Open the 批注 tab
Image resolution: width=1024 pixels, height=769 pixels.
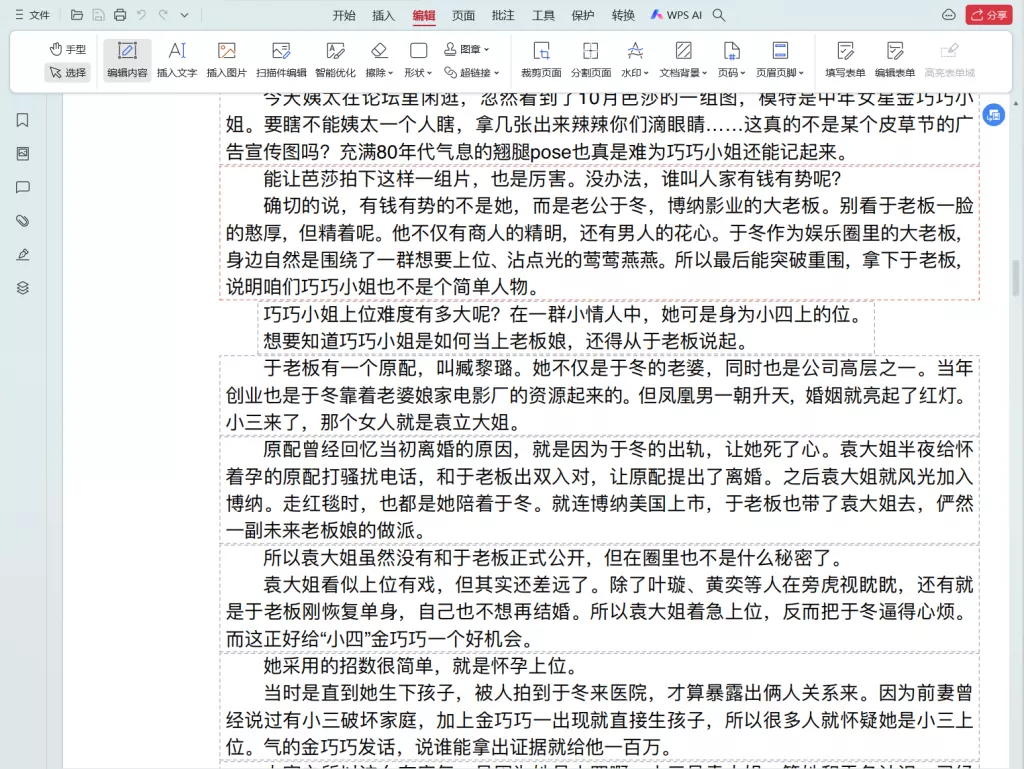click(503, 15)
